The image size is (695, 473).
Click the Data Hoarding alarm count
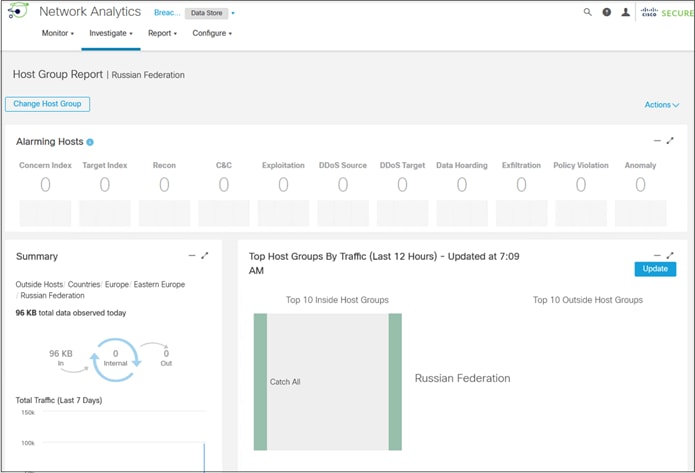(462, 184)
